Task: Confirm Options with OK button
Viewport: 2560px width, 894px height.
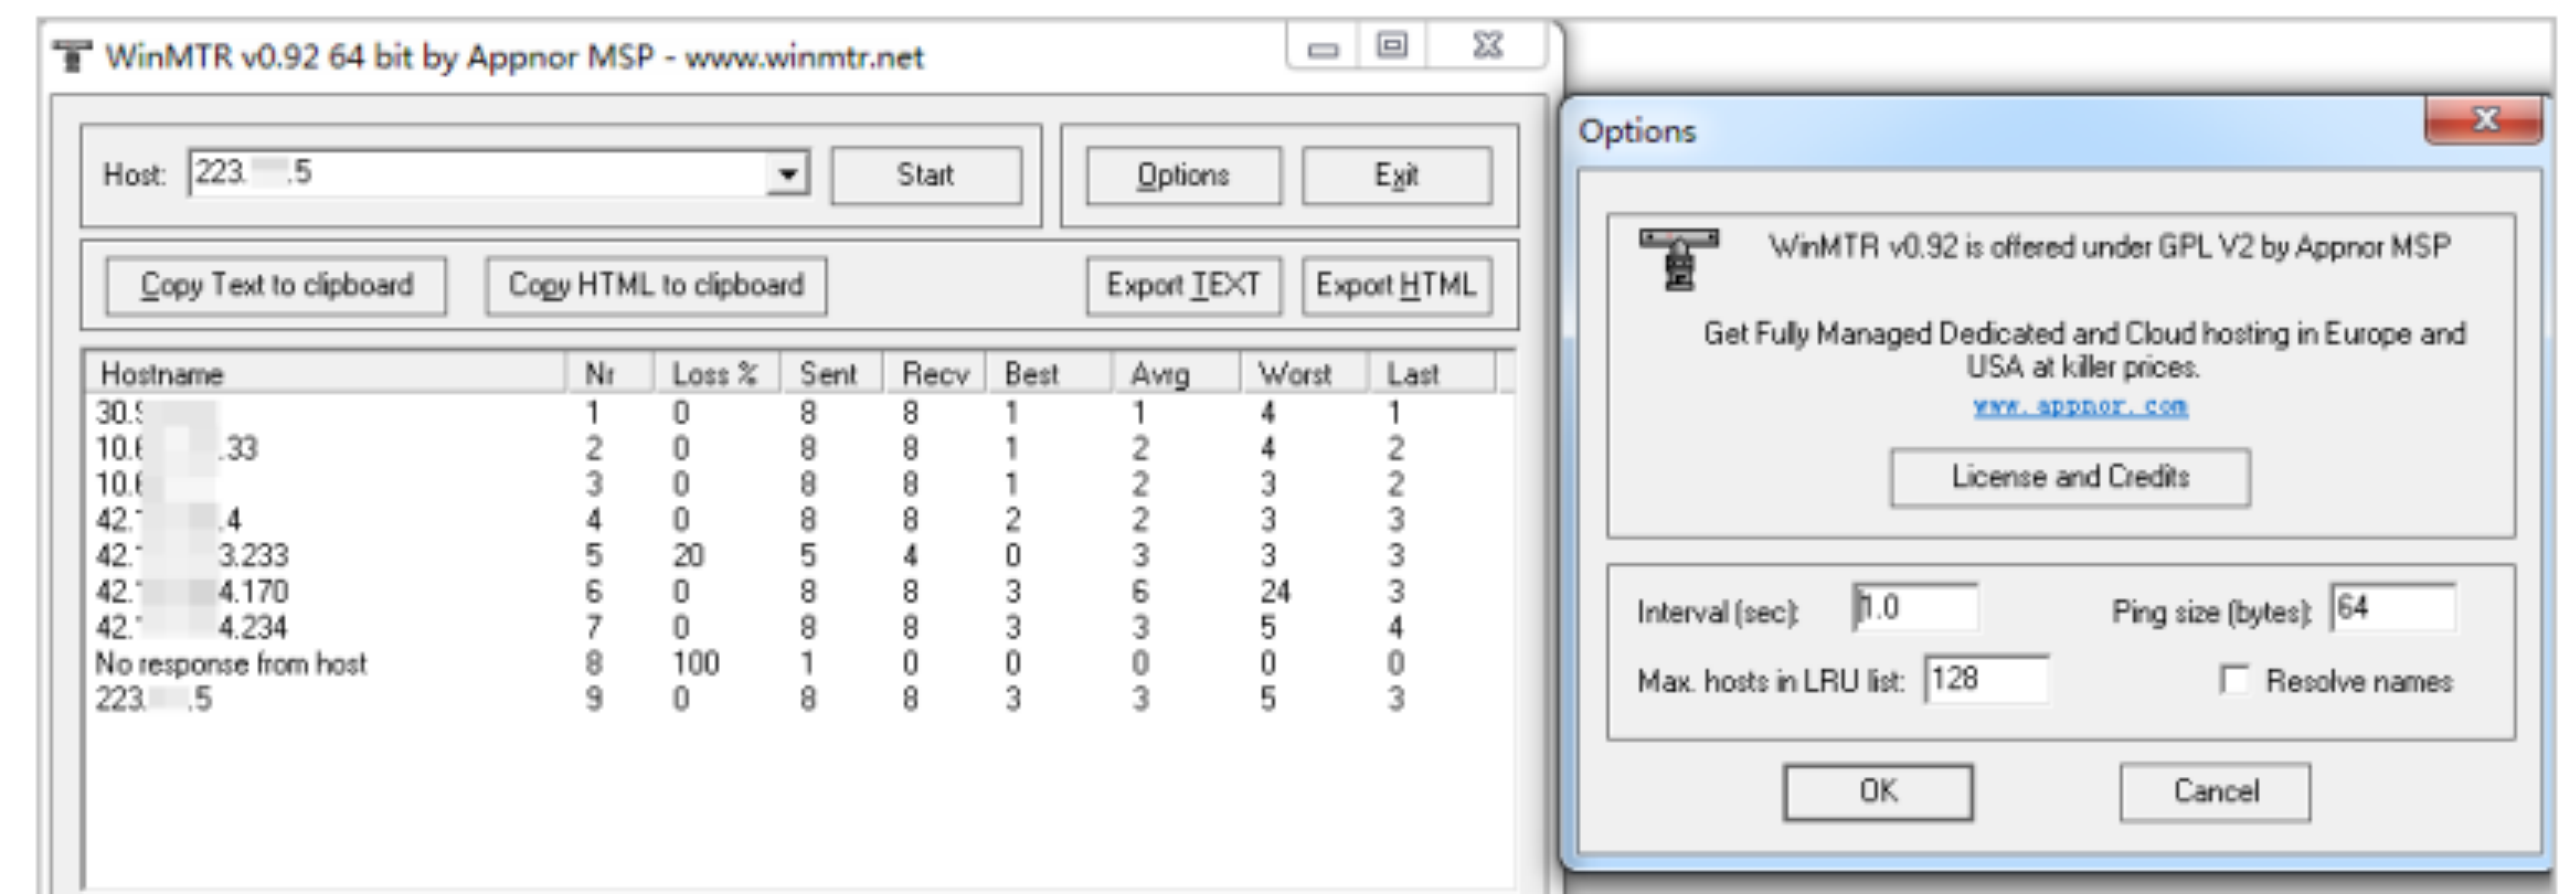Action: 1878,792
